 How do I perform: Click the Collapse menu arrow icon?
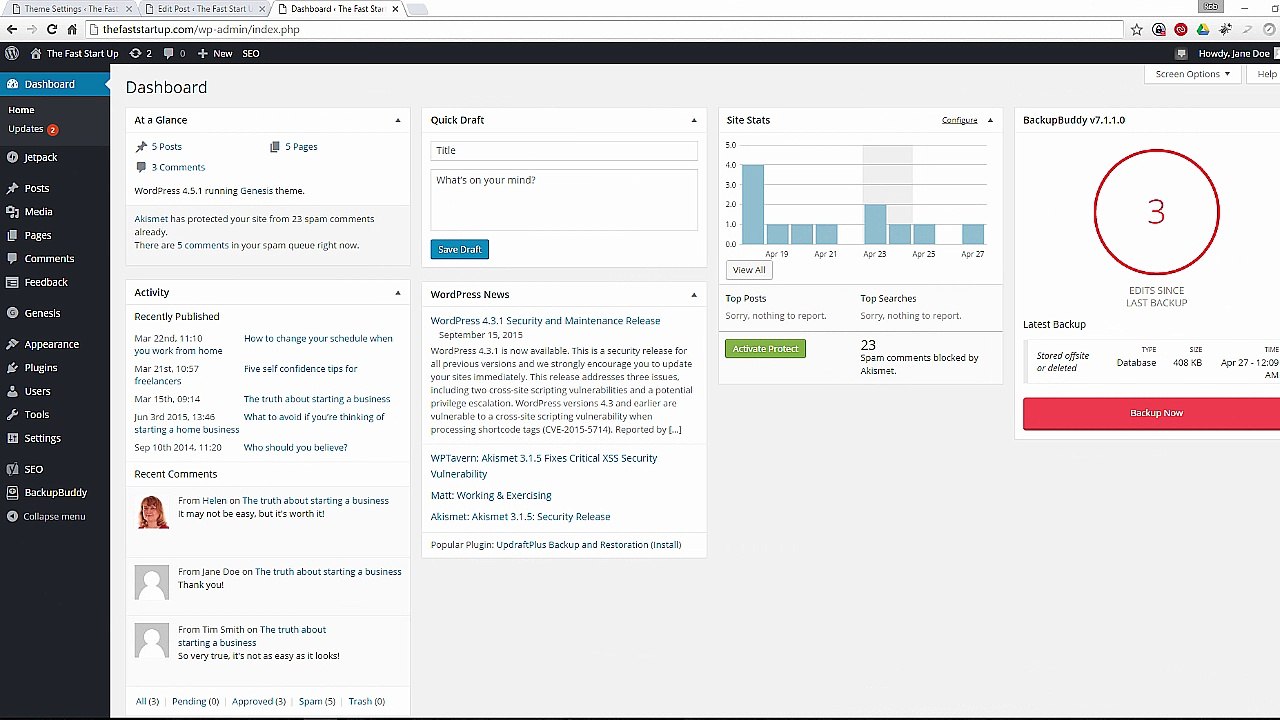tap(12, 516)
